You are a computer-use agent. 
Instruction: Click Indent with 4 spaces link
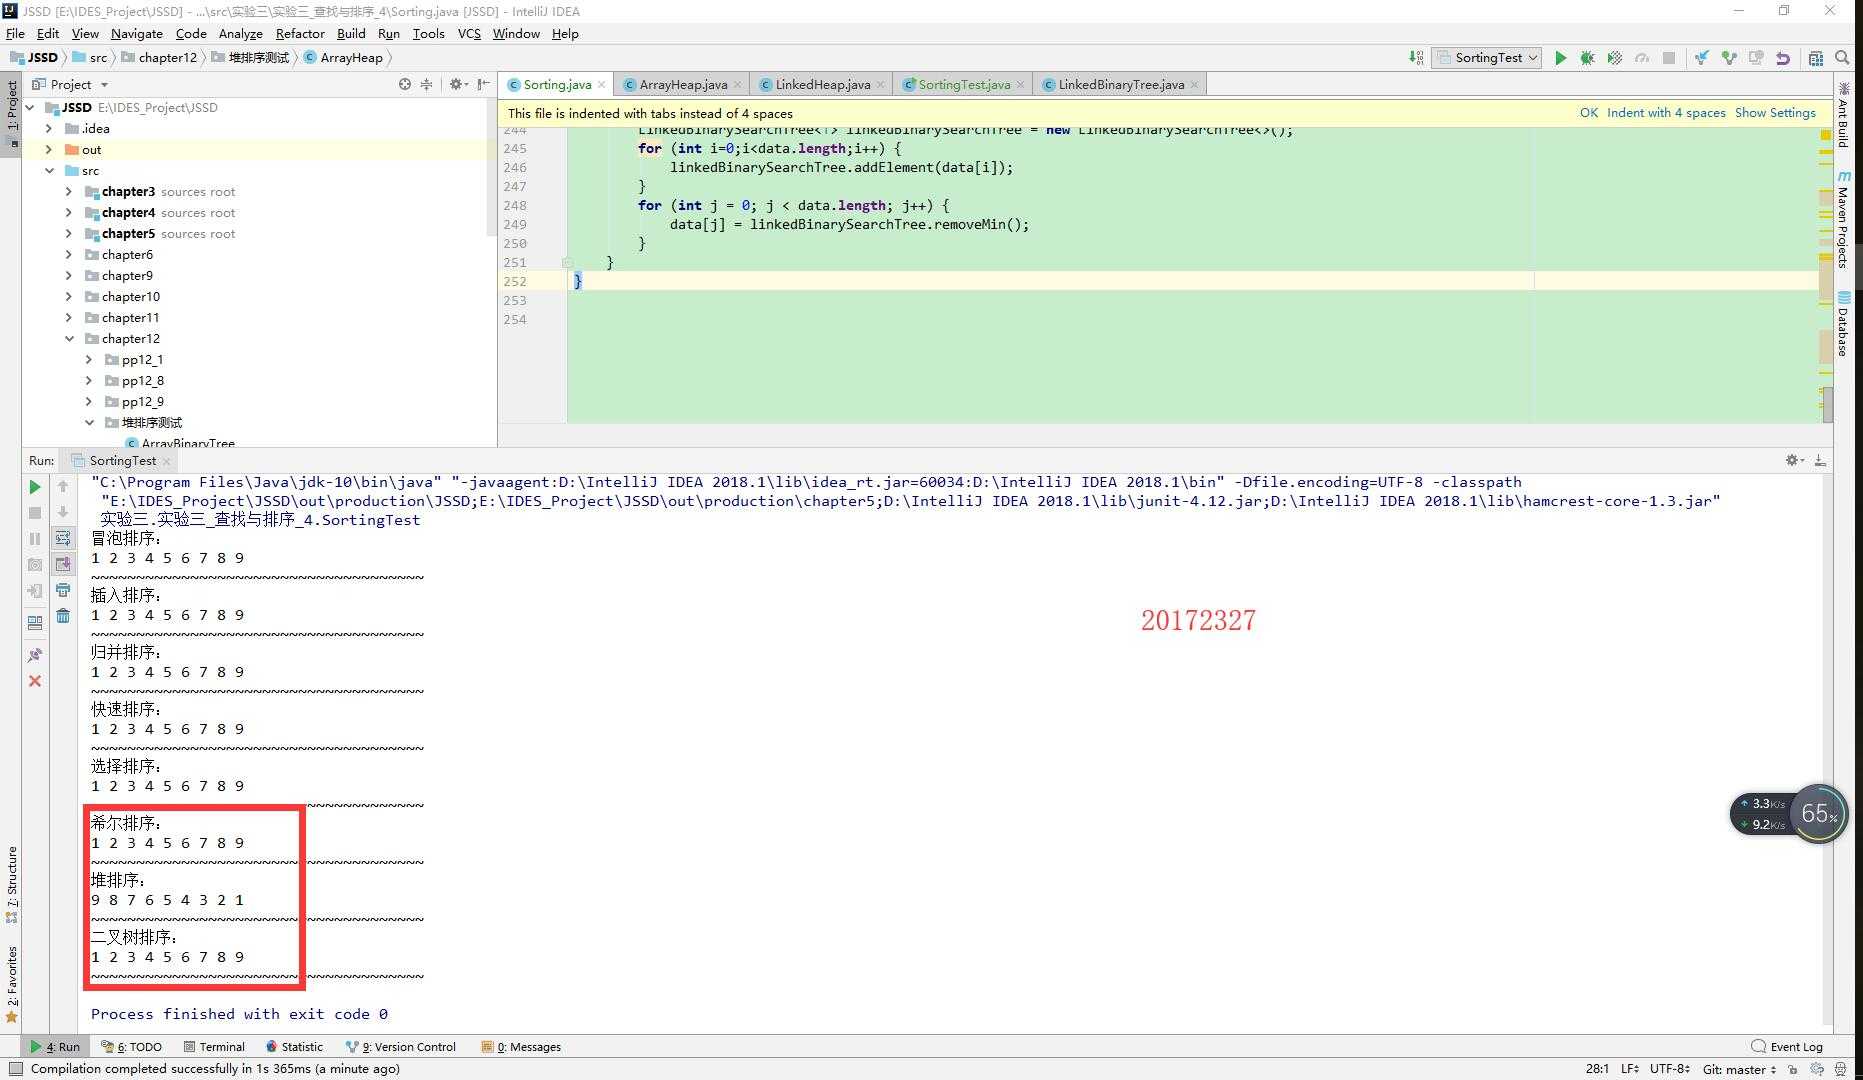click(1666, 113)
